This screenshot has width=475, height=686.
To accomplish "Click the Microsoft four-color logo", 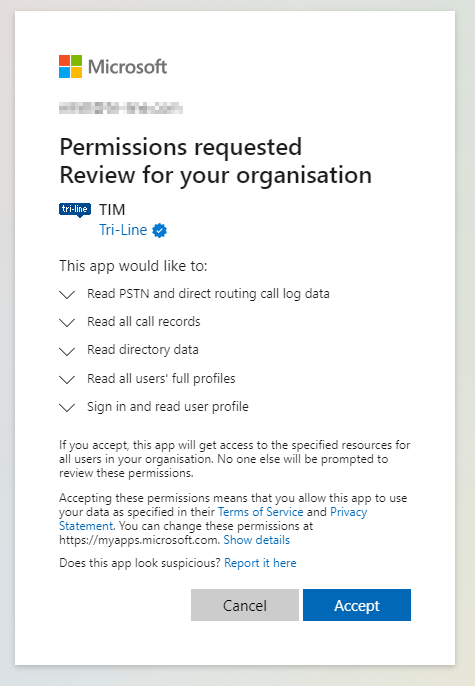I will point(70,66).
